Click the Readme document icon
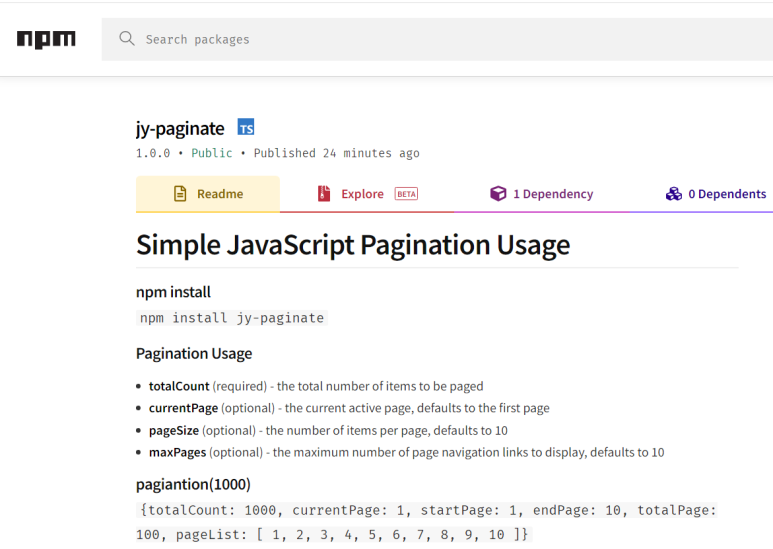Screen dimensions: 773x549 pyautogui.click(x=180, y=194)
